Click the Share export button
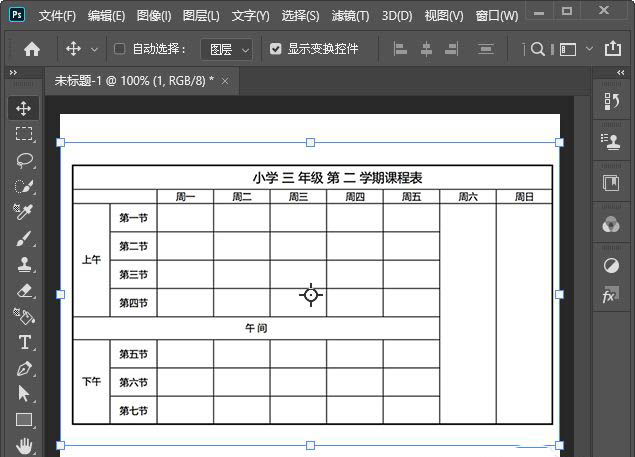This screenshot has height=457, width=635. (x=612, y=49)
